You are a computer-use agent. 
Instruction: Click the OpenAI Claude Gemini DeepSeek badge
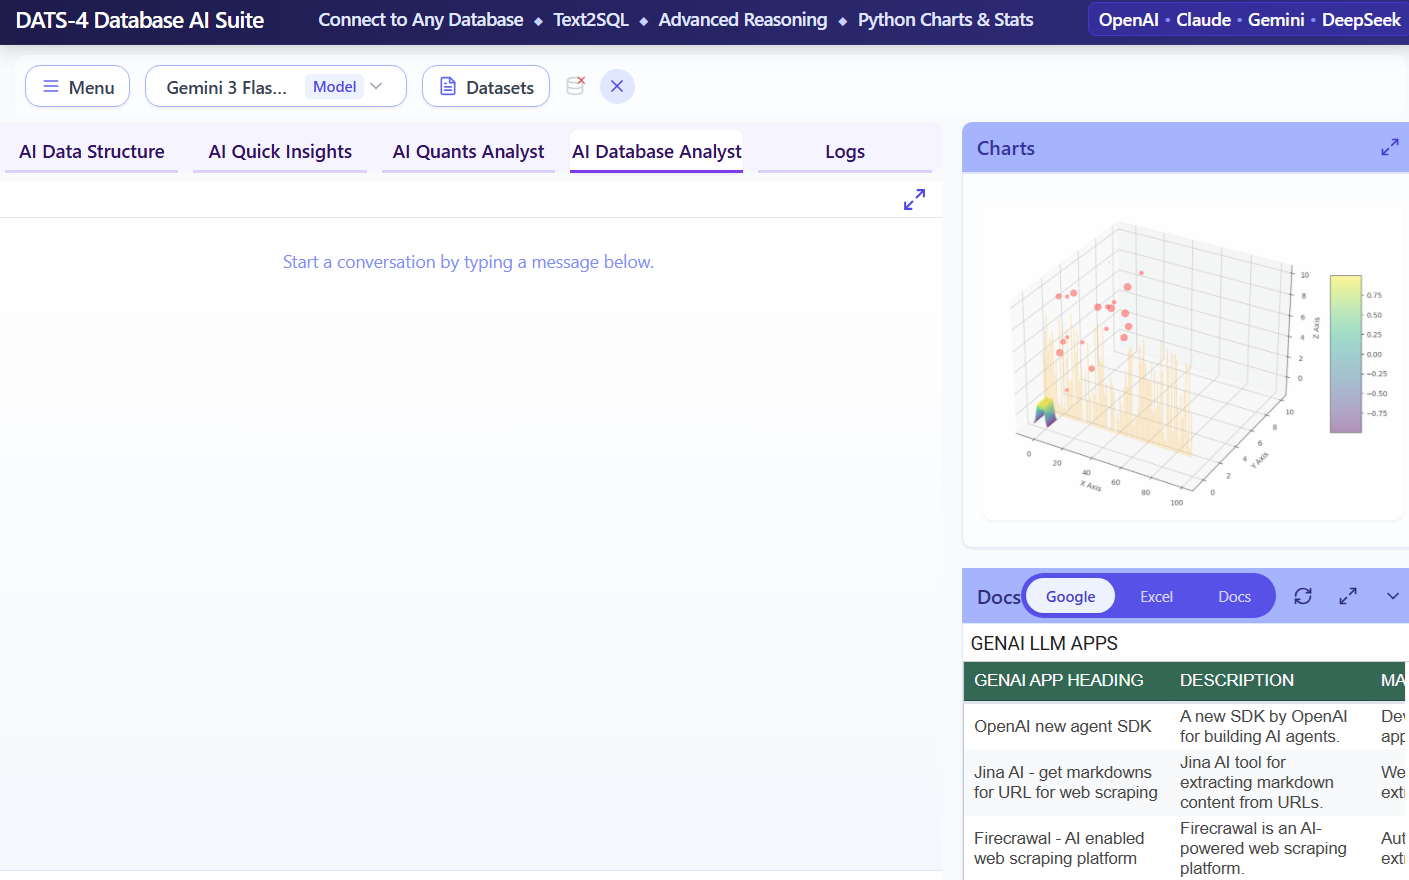pyautogui.click(x=1249, y=20)
